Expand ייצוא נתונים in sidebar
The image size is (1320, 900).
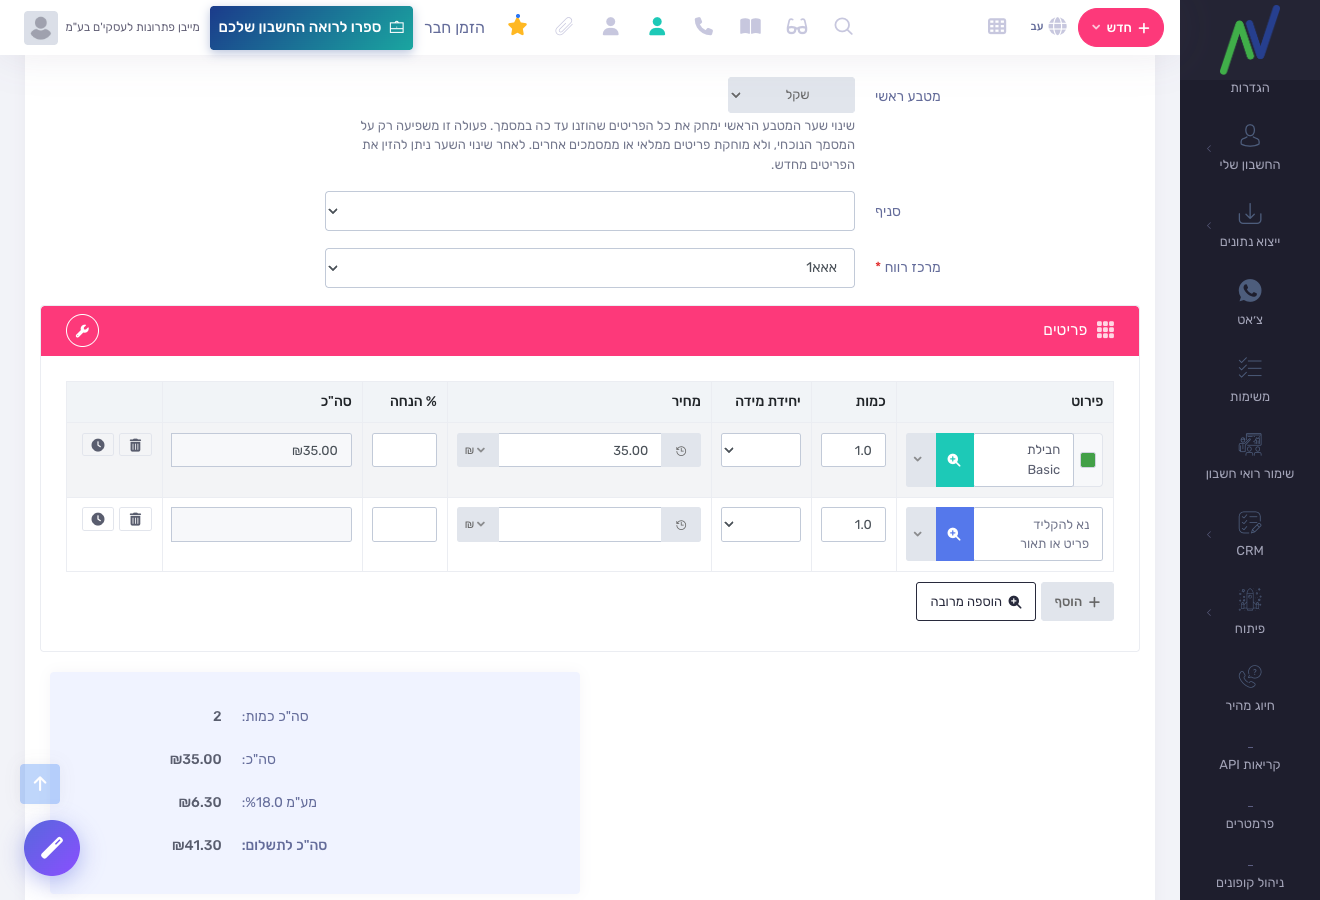pos(1250,225)
